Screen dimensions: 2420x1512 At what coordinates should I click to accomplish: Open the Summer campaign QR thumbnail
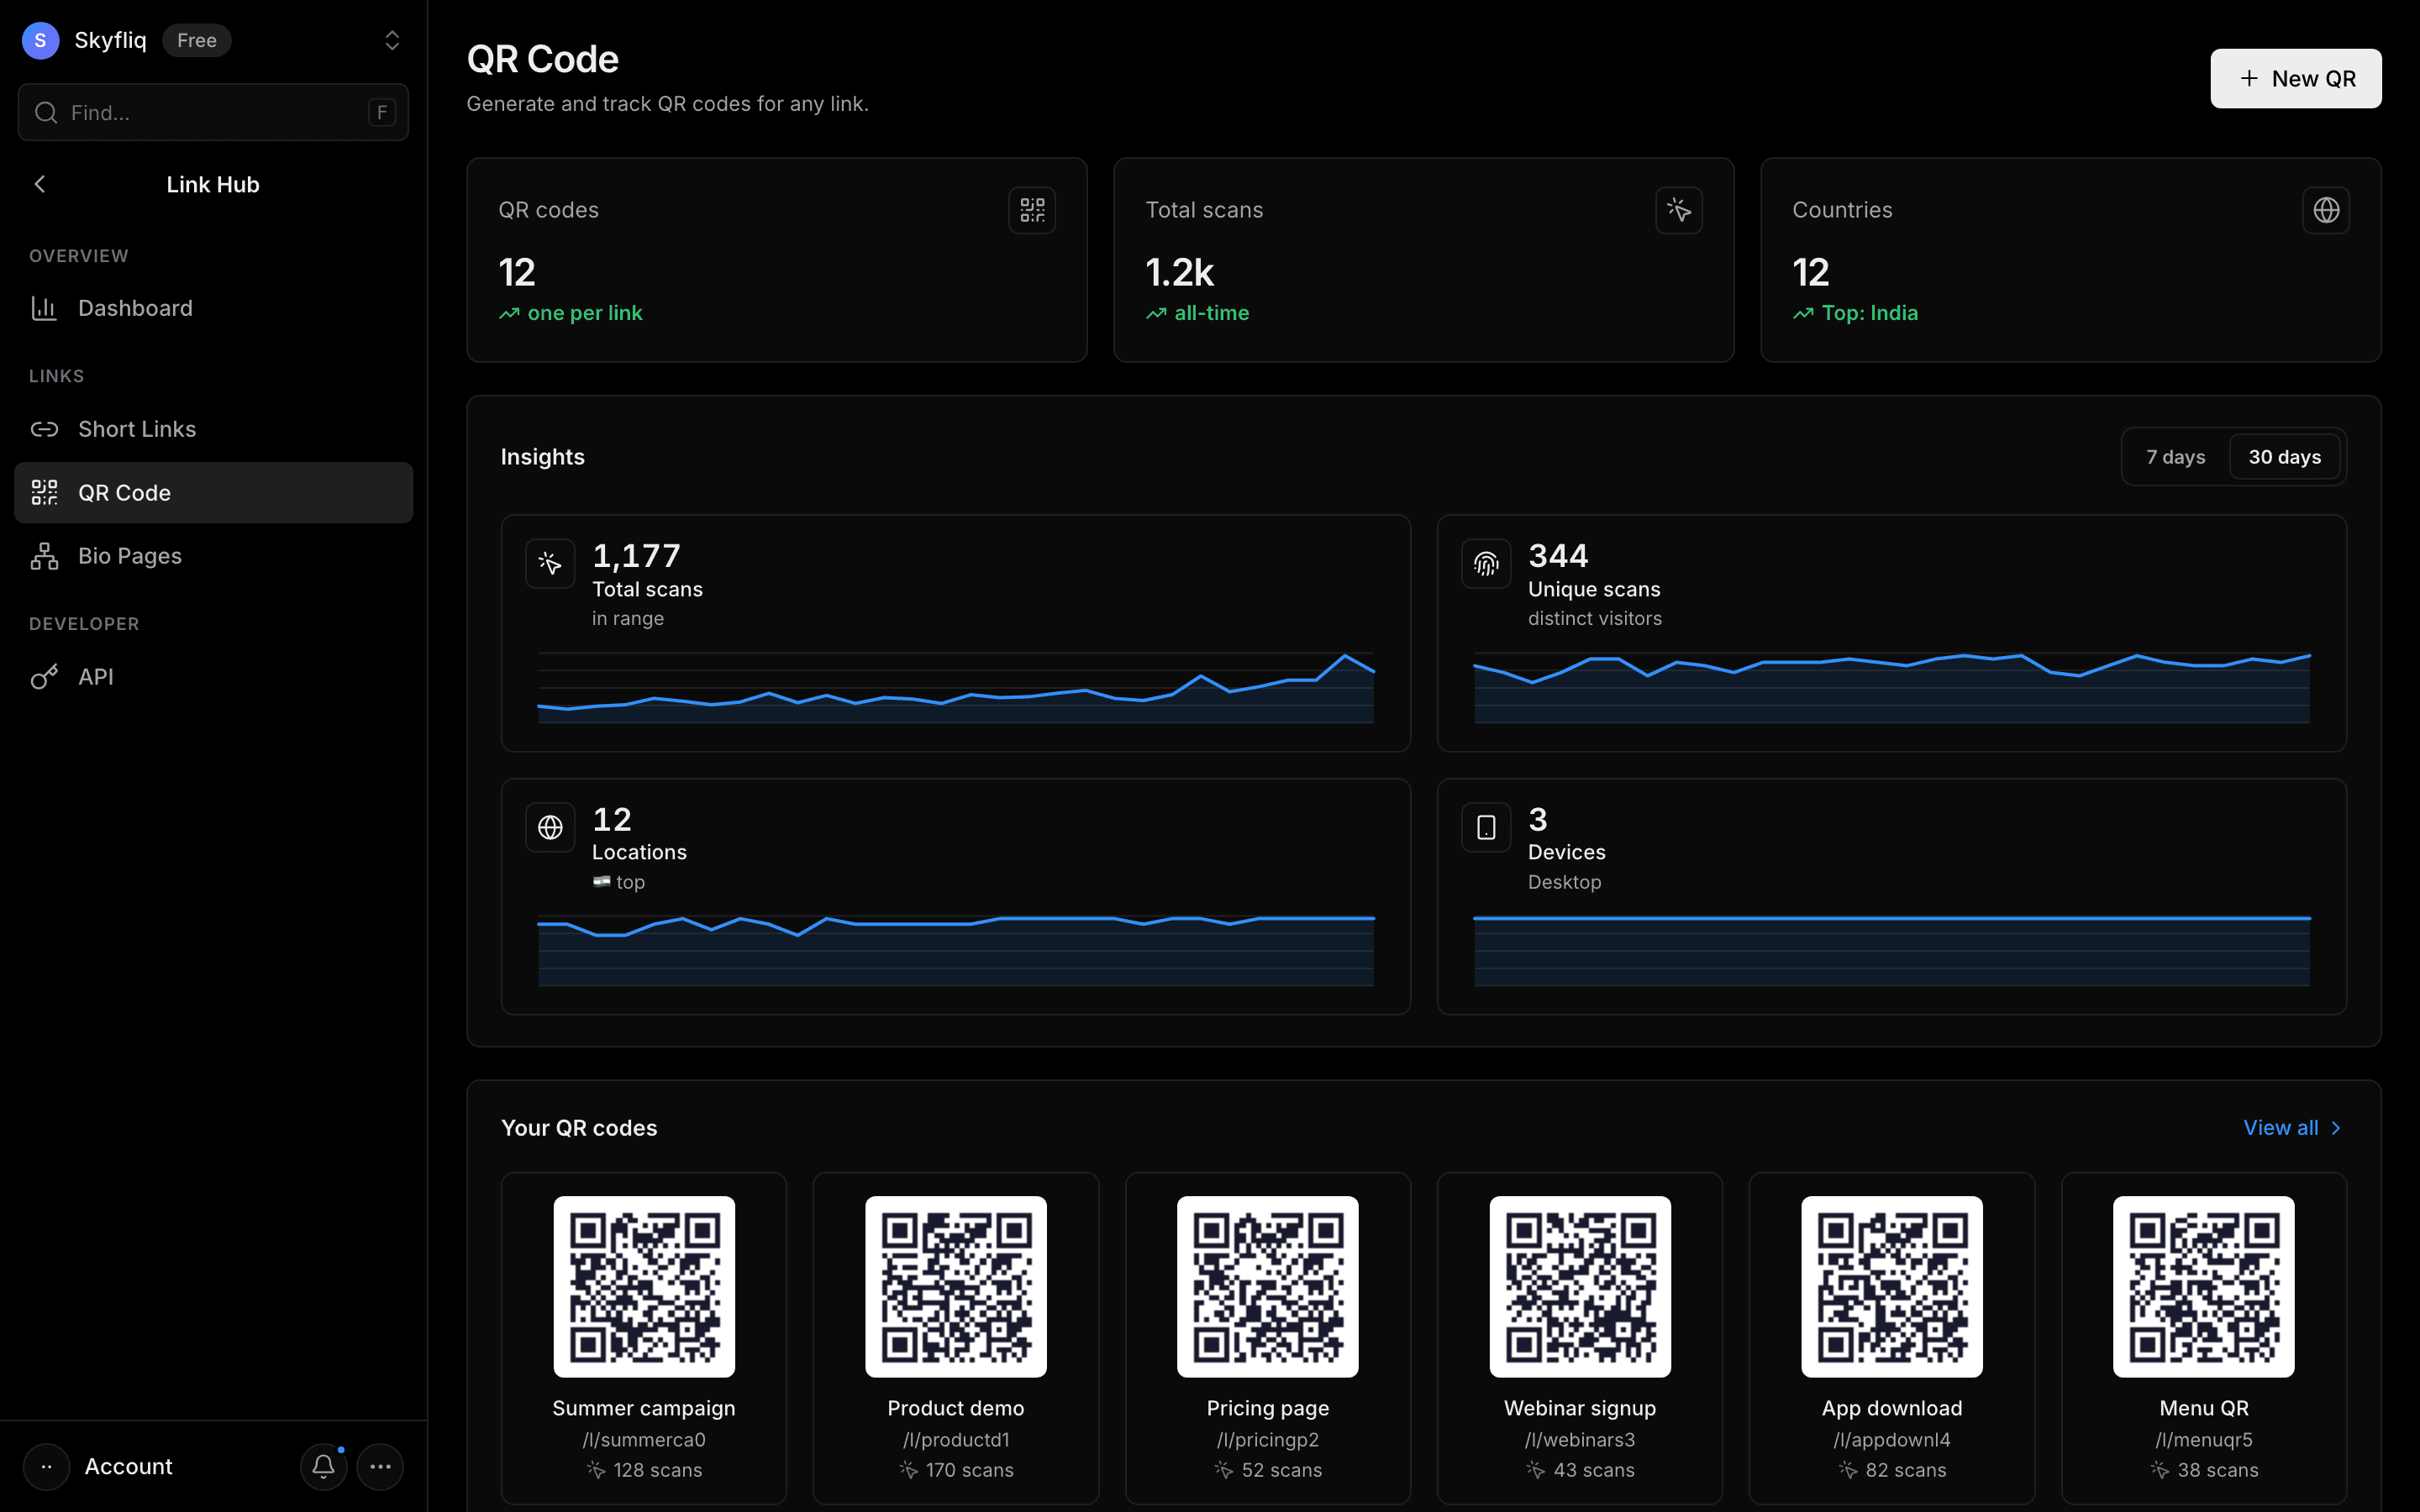click(644, 1287)
